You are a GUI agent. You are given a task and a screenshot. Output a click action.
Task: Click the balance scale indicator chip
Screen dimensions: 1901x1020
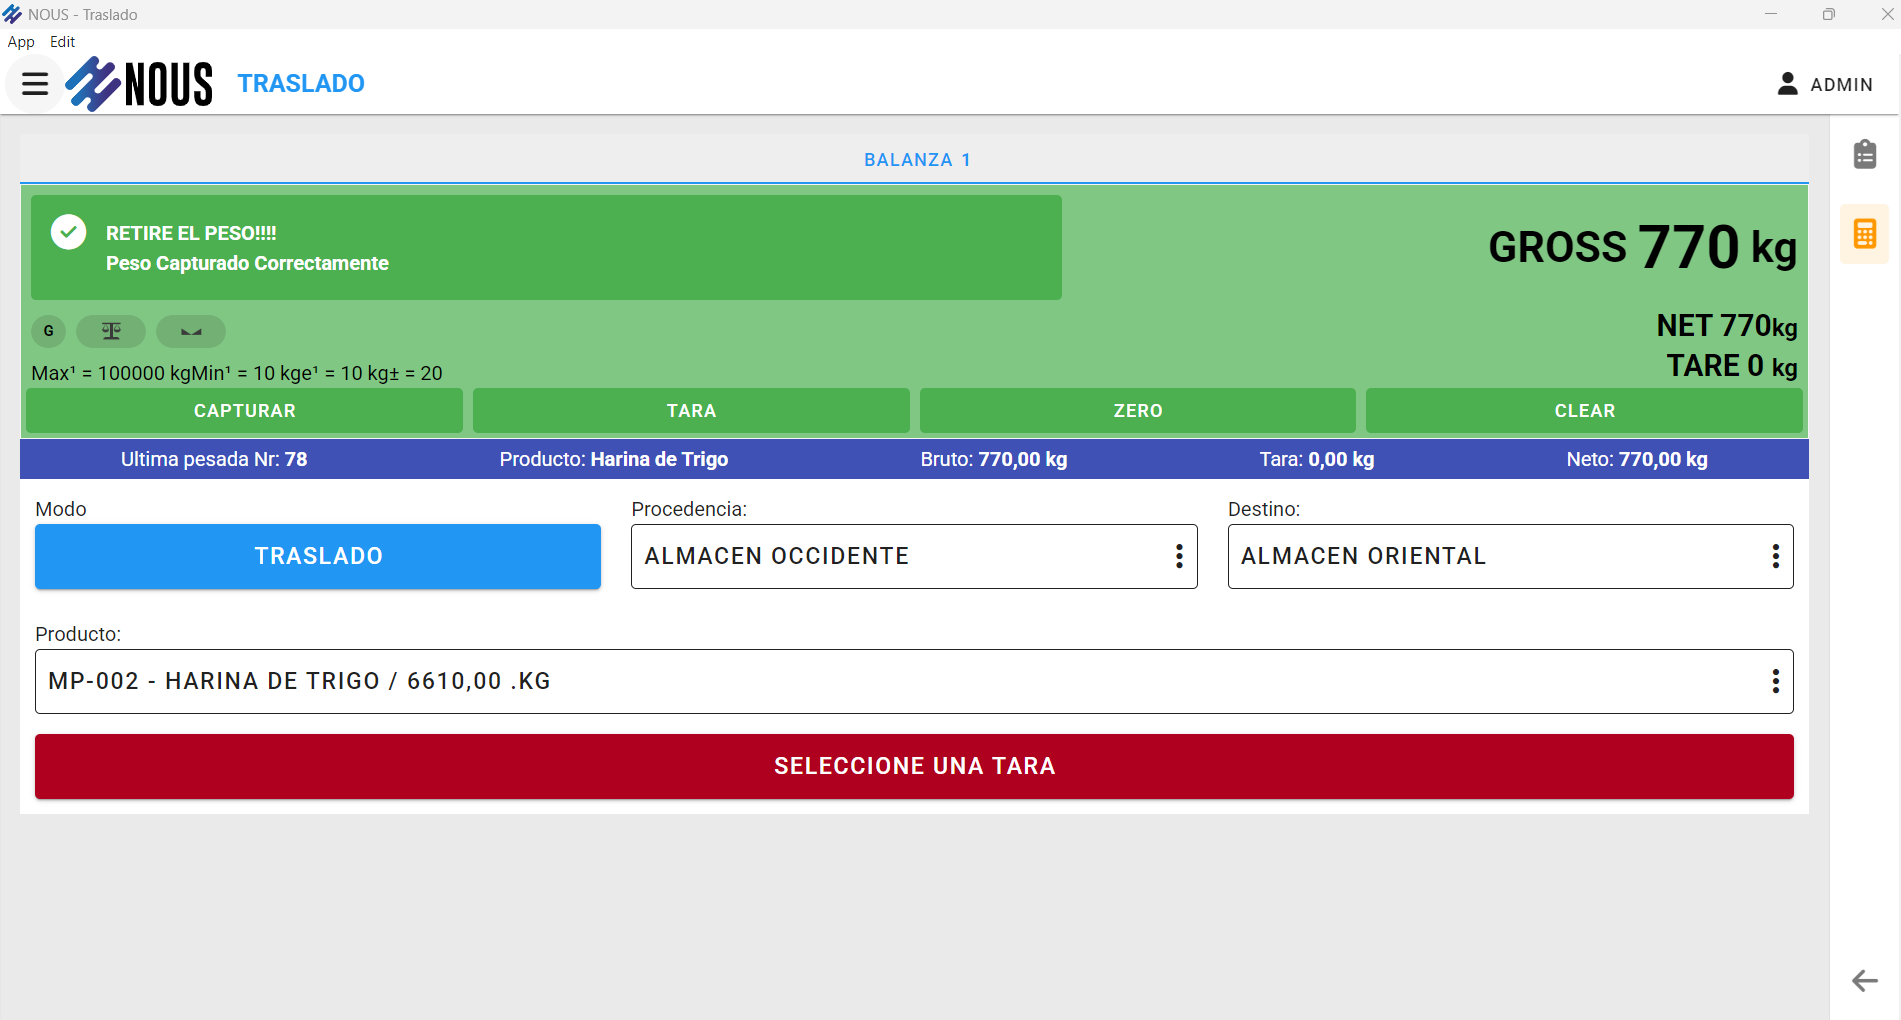(x=111, y=331)
